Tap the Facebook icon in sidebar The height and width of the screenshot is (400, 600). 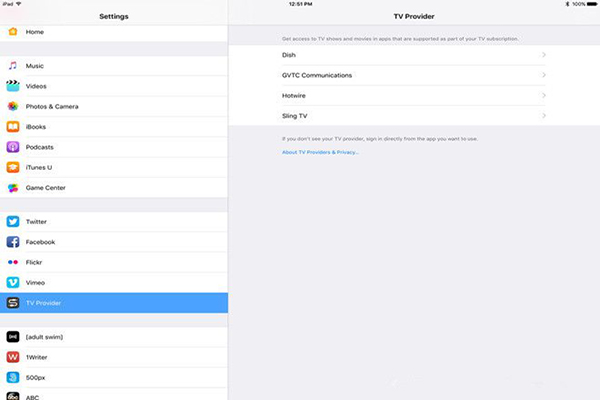tap(13, 242)
